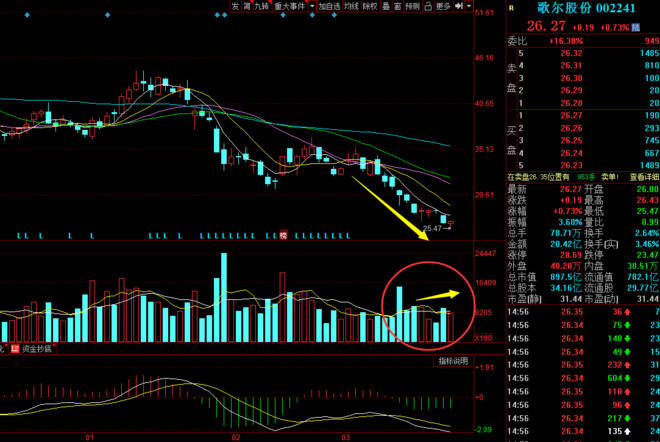Click the blue 融 margin badge
Image resolution: width=660 pixels, height=442 pixels.
(636, 27)
